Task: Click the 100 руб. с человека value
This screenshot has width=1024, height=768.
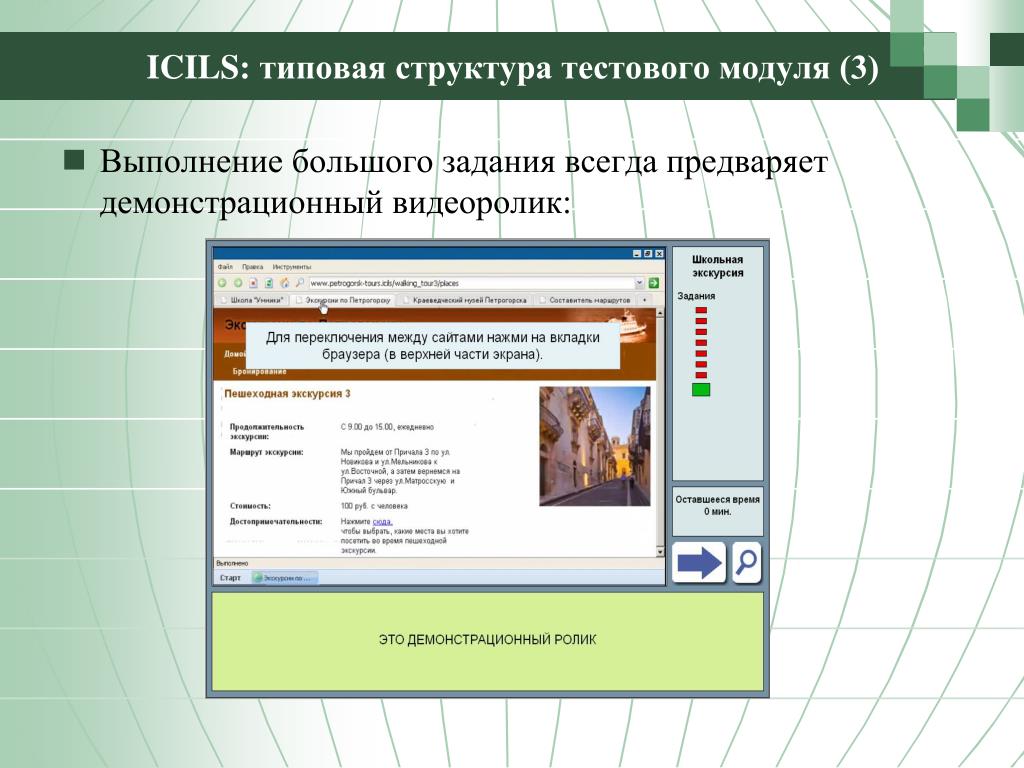Action: coord(374,506)
